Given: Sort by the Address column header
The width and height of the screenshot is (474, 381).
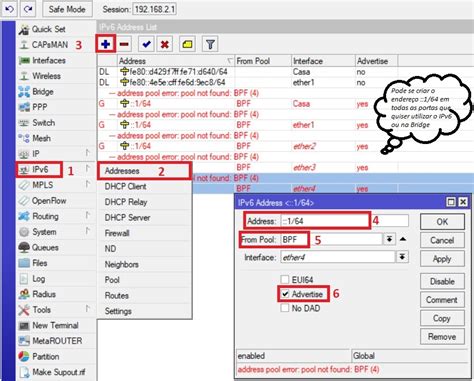Looking at the screenshot, I should [x=176, y=61].
